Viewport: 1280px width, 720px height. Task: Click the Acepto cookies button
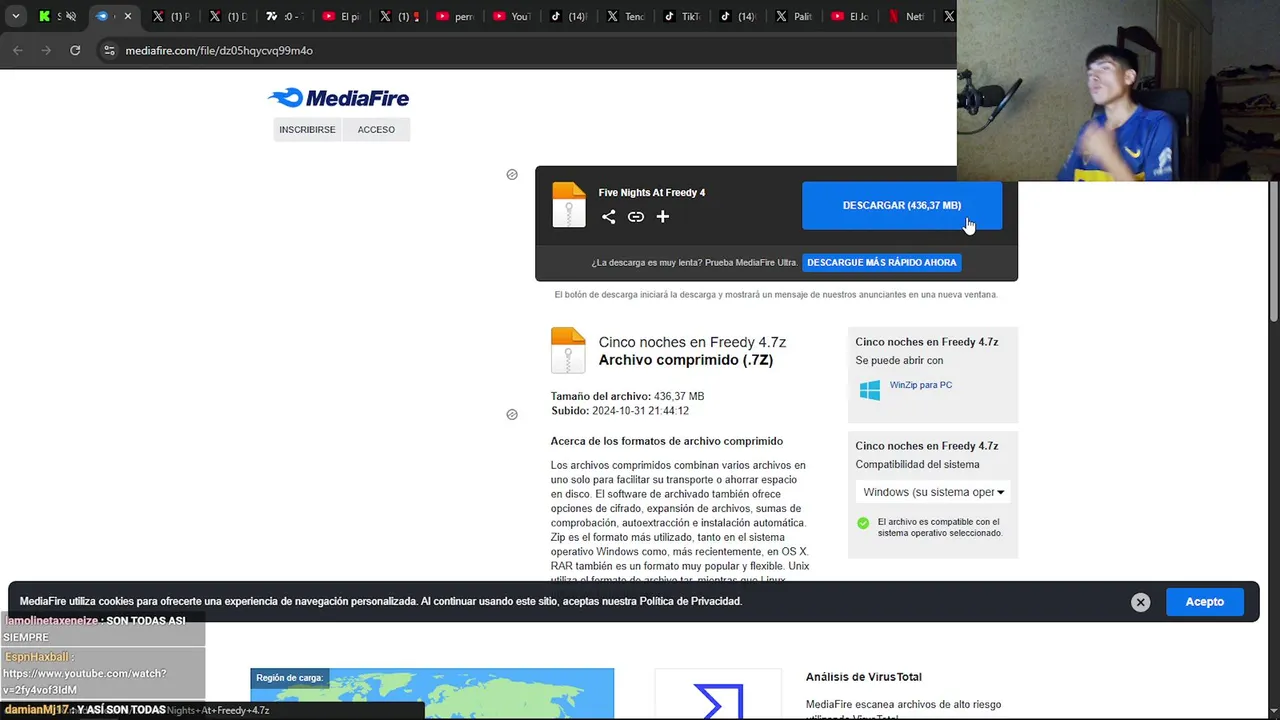pos(1205,602)
